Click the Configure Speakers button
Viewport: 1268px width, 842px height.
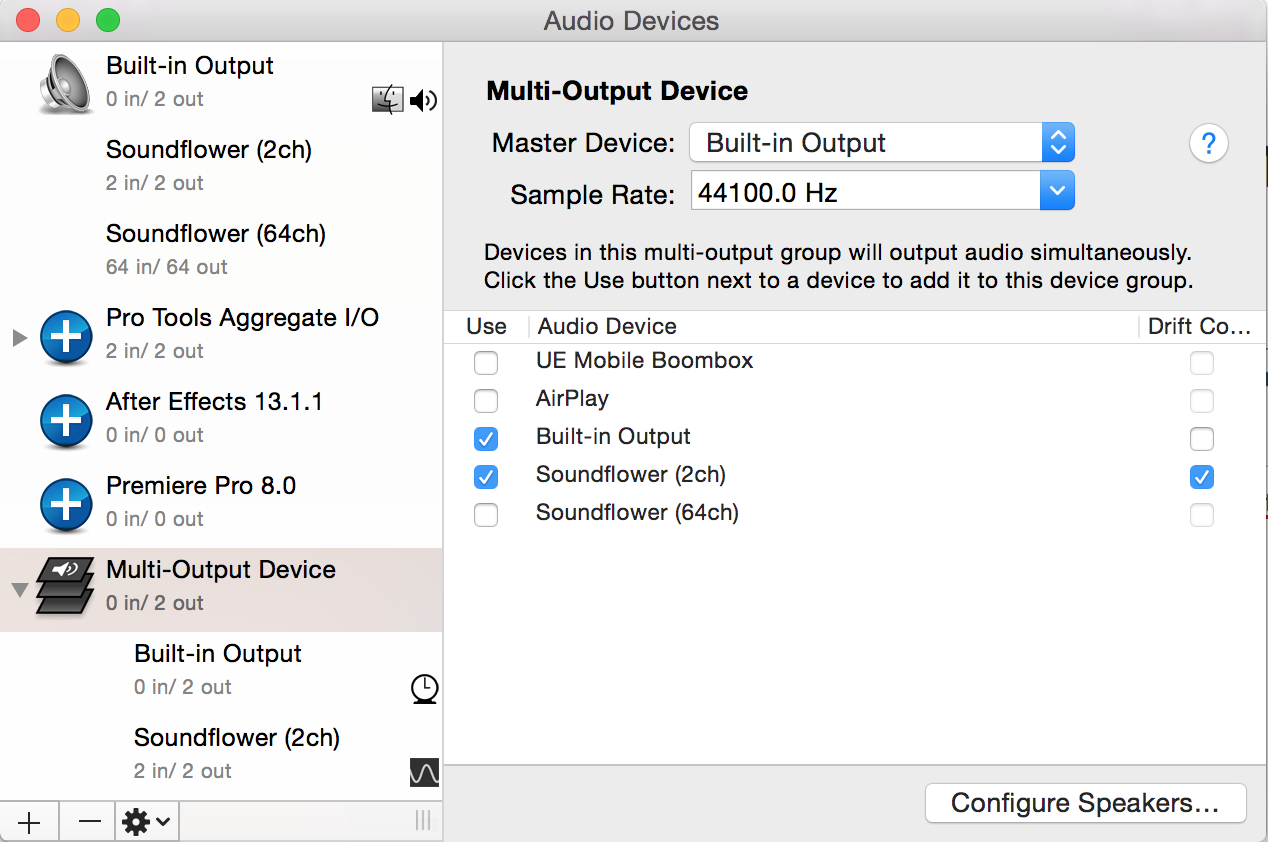(x=1085, y=802)
